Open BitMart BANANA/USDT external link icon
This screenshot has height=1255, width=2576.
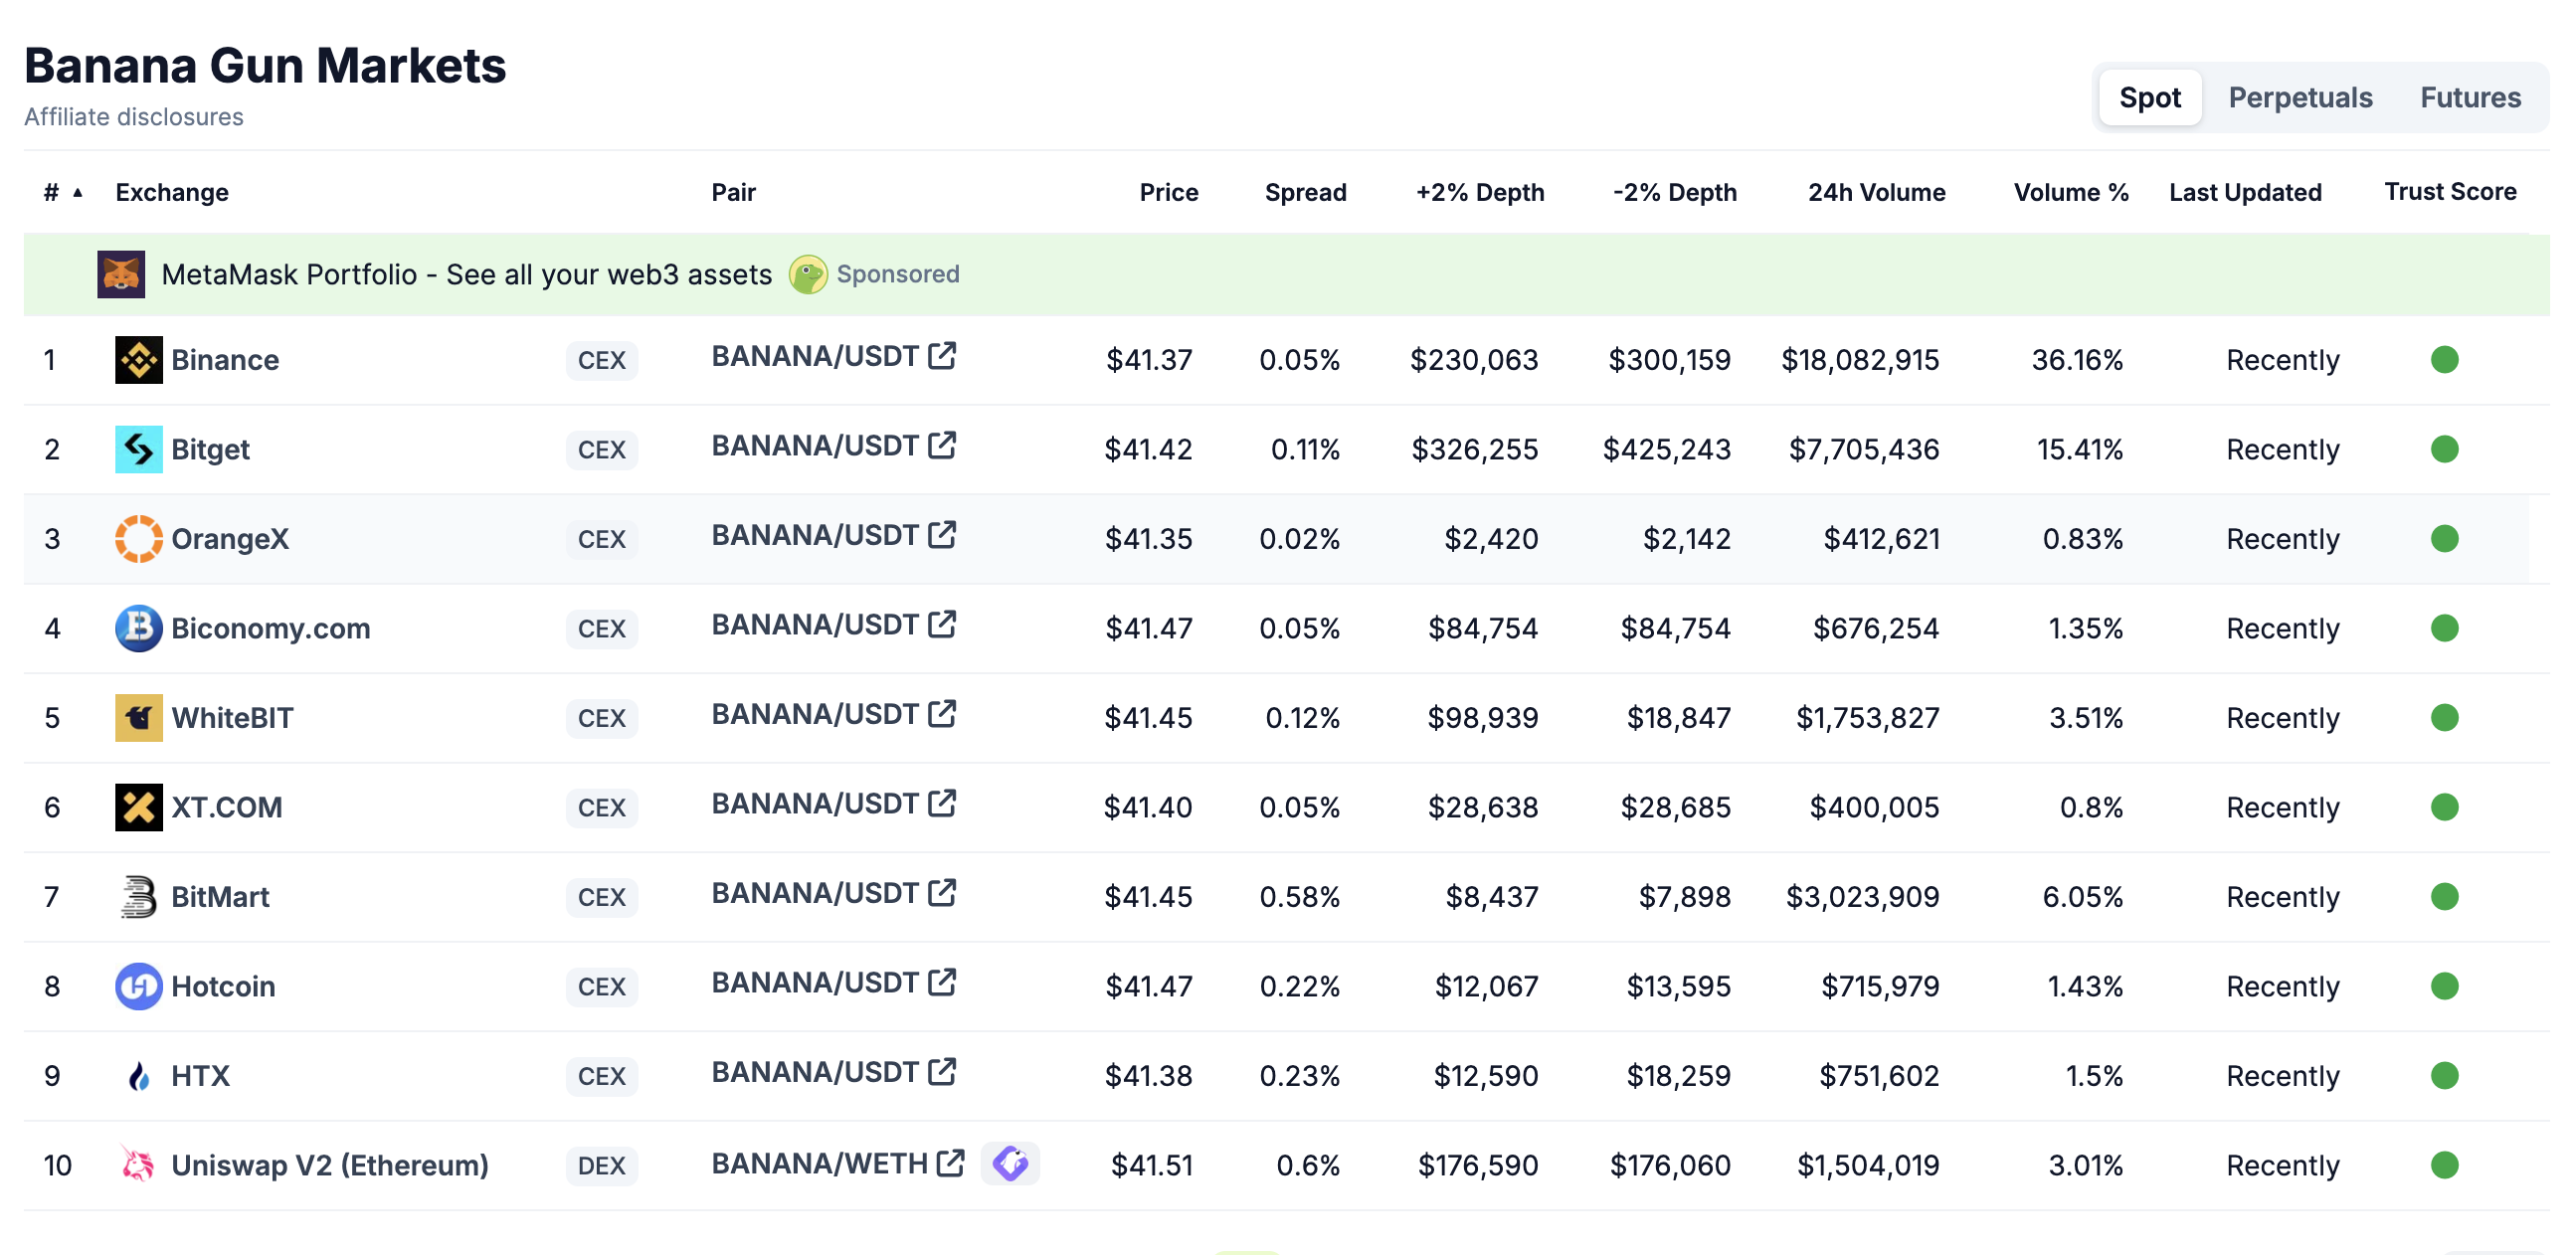coord(942,893)
